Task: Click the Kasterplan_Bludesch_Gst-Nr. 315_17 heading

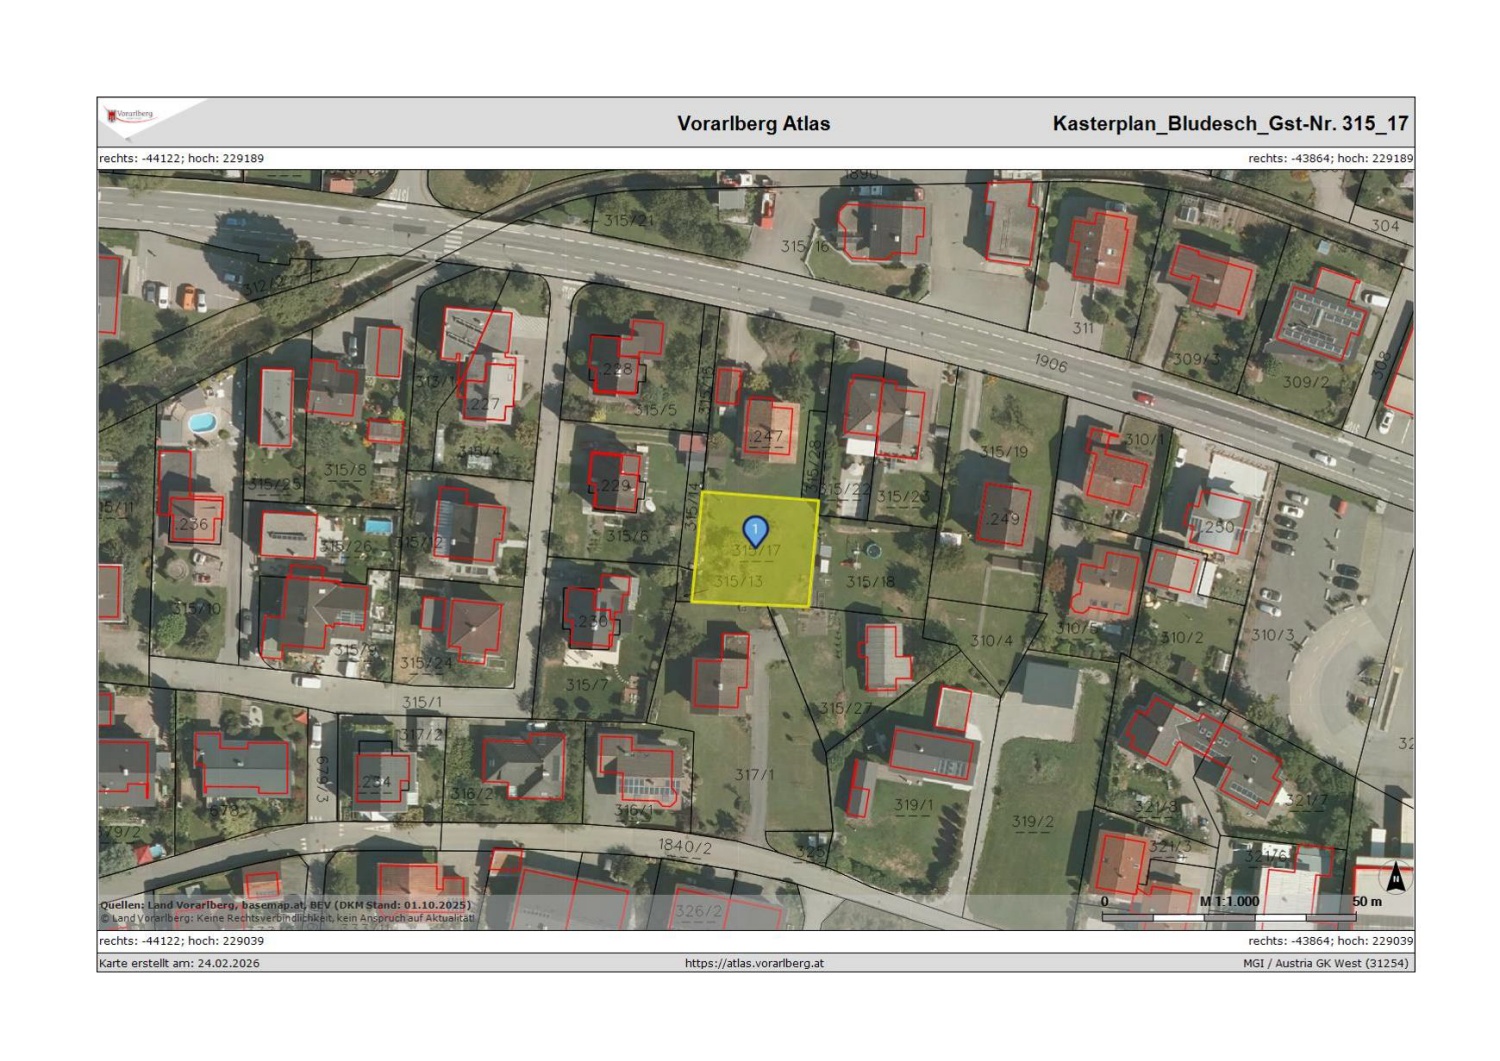Action: click(x=1229, y=124)
